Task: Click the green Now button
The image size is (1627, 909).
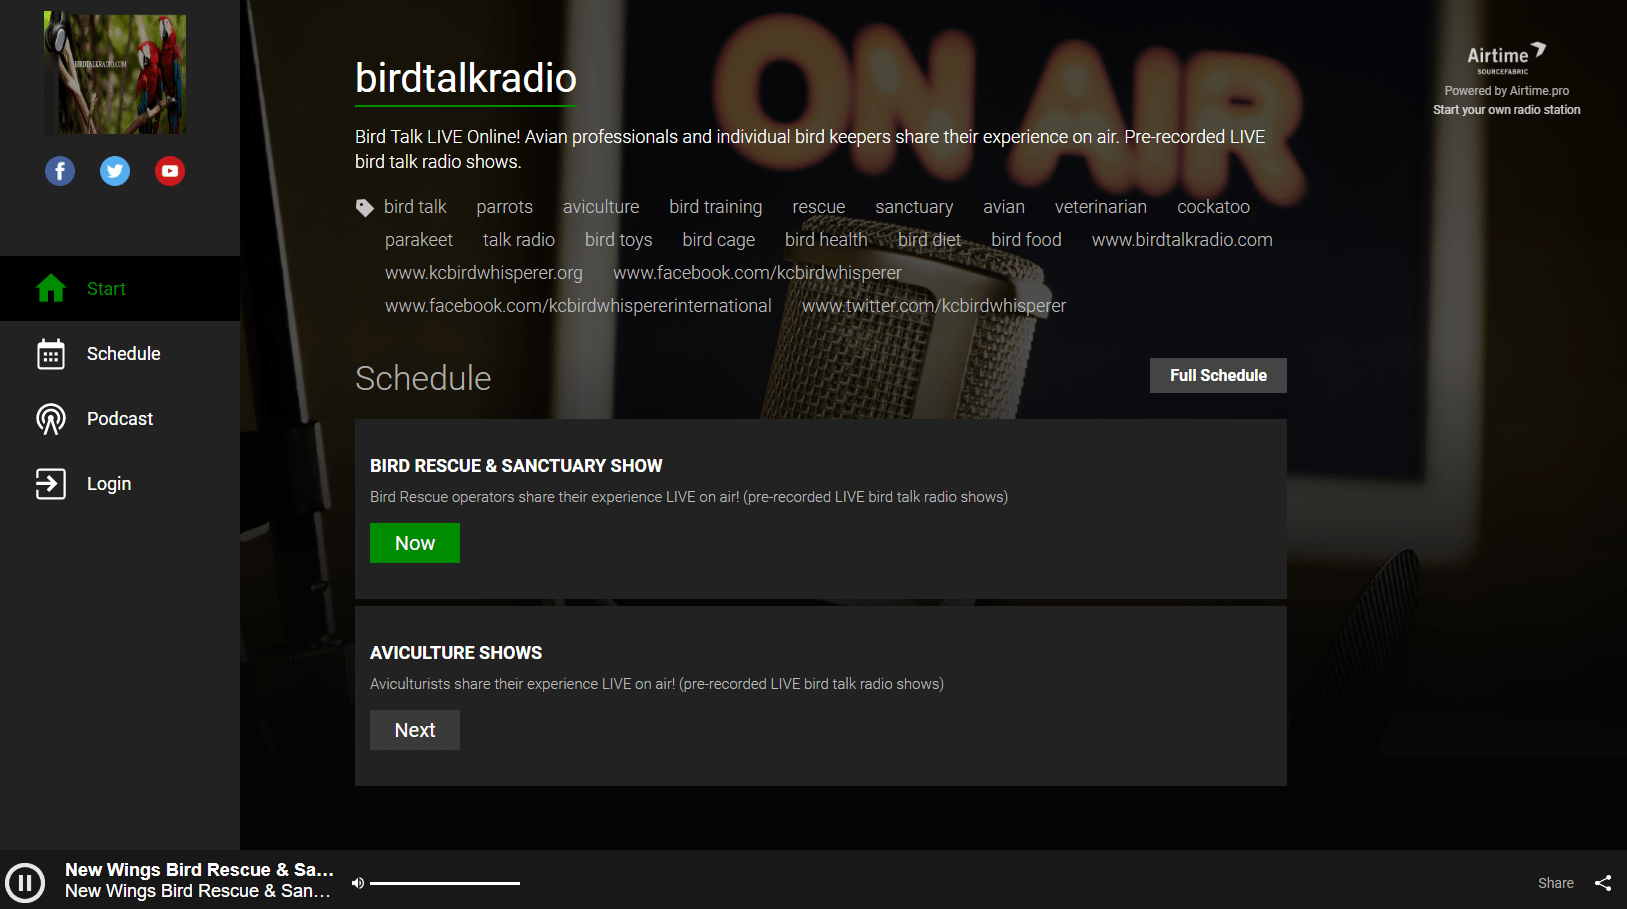Action: (415, 543)
